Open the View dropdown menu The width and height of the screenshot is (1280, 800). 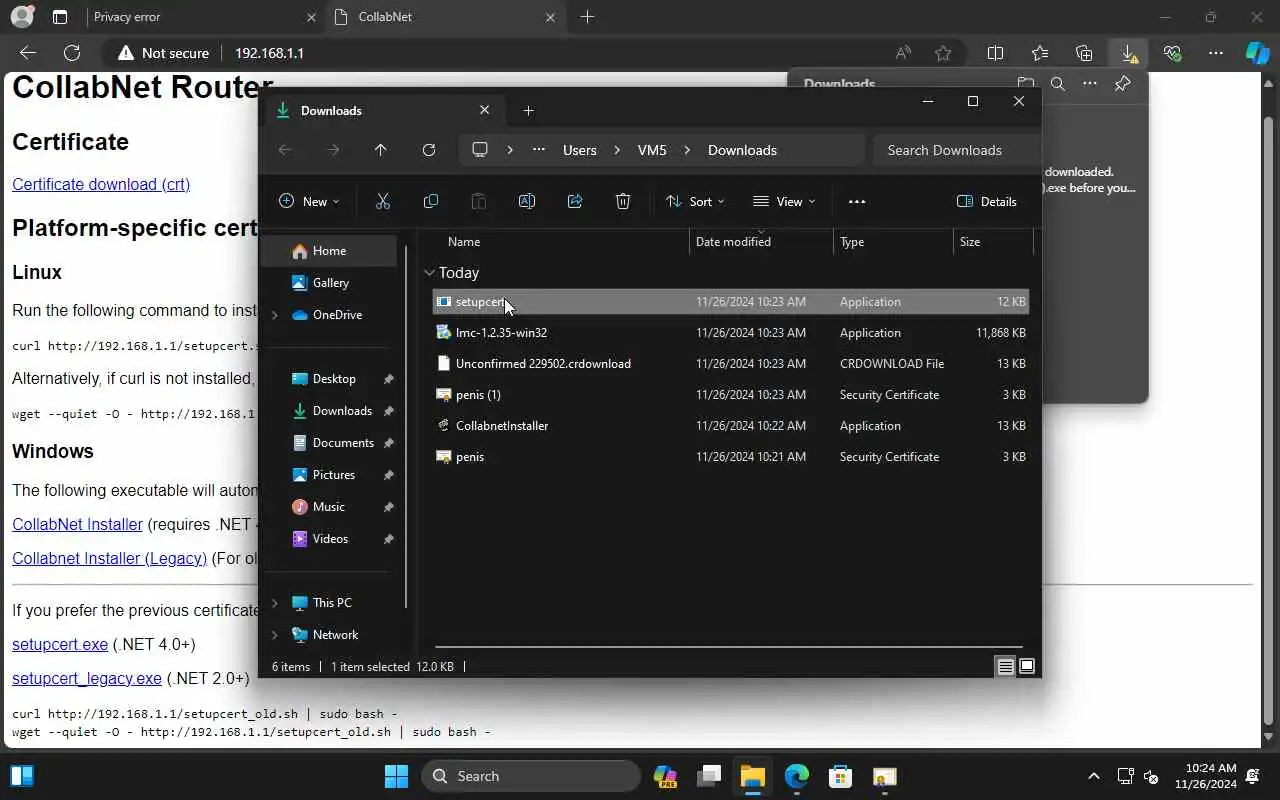click(x=784, y=201)
